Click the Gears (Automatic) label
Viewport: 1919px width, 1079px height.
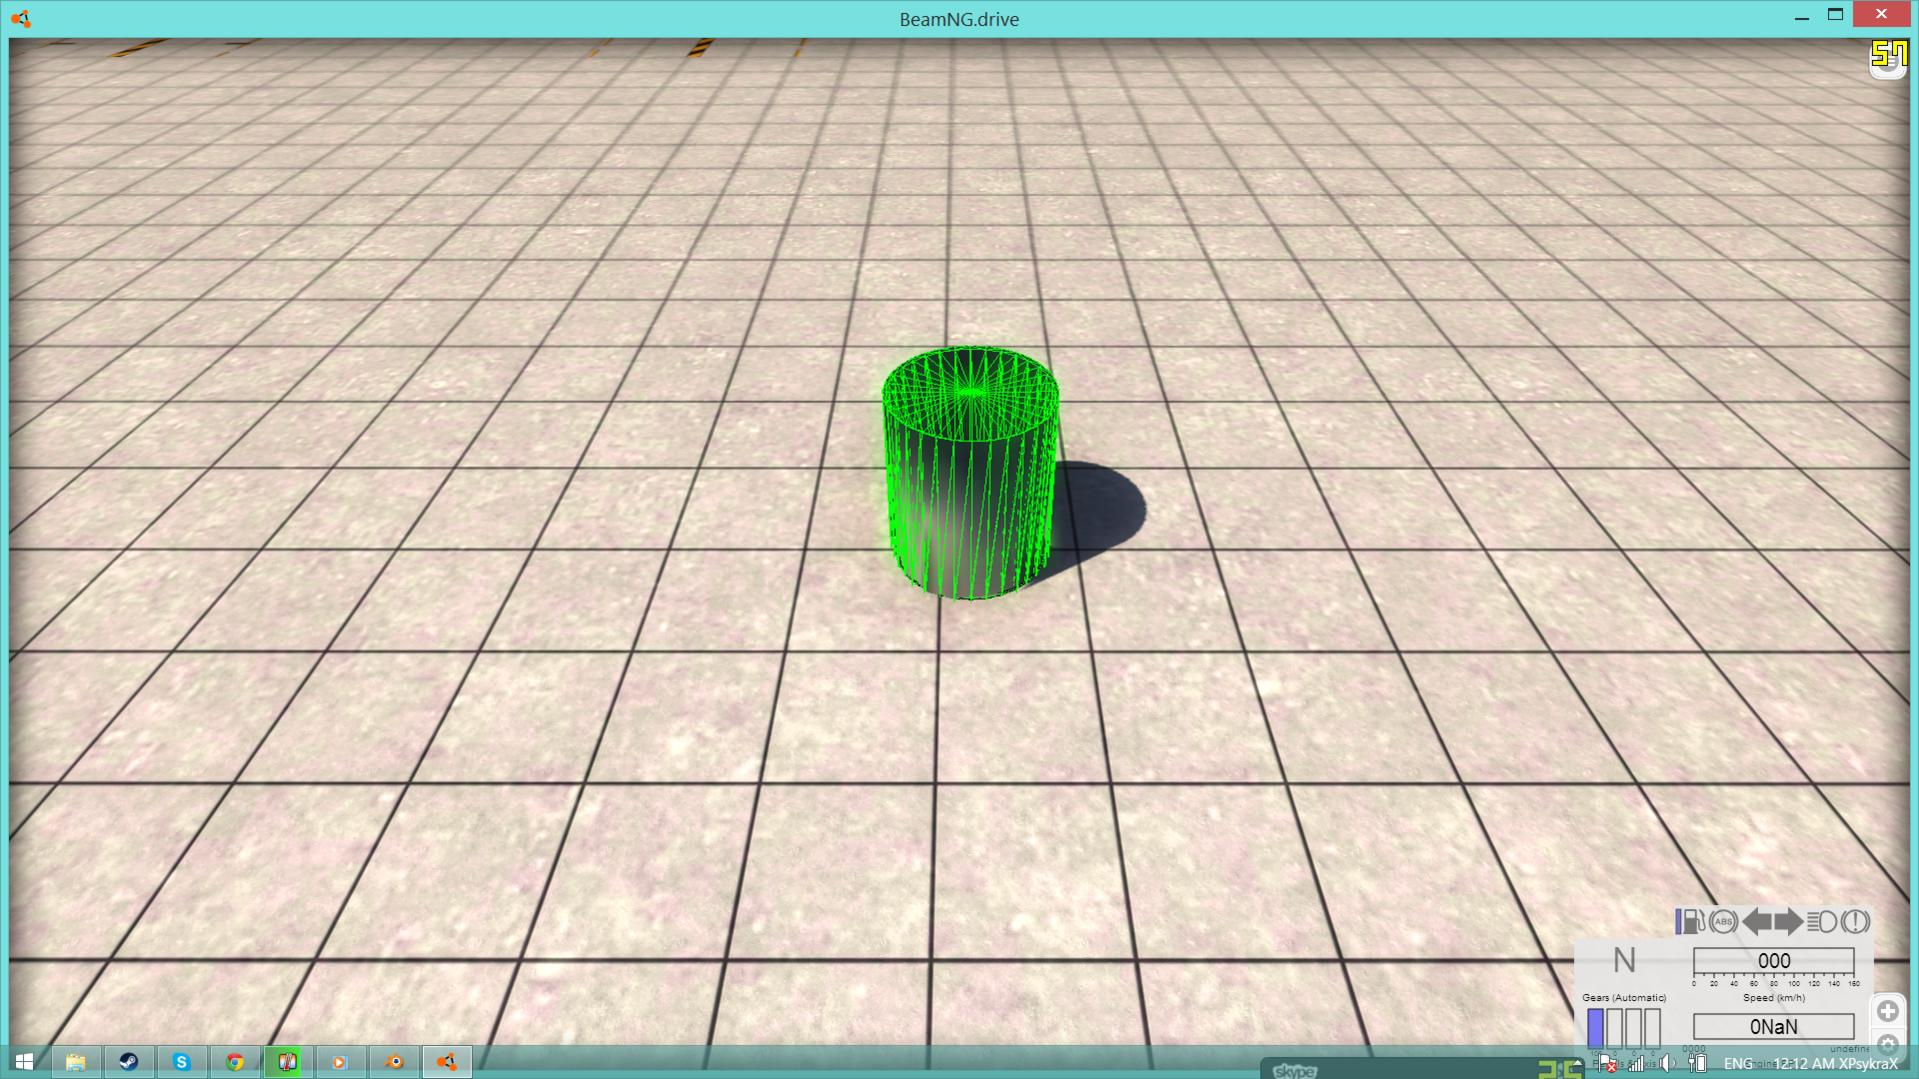pos(1624,998)
